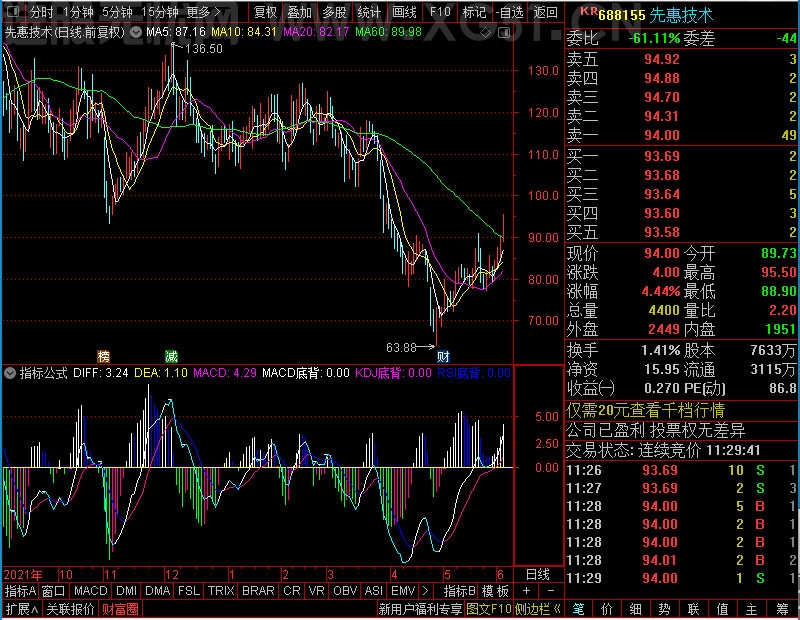Image resolution: width=800 pixels, height=620 pixels.
Task: Select the 主 sidebar tab
Action: coord(752,609)
